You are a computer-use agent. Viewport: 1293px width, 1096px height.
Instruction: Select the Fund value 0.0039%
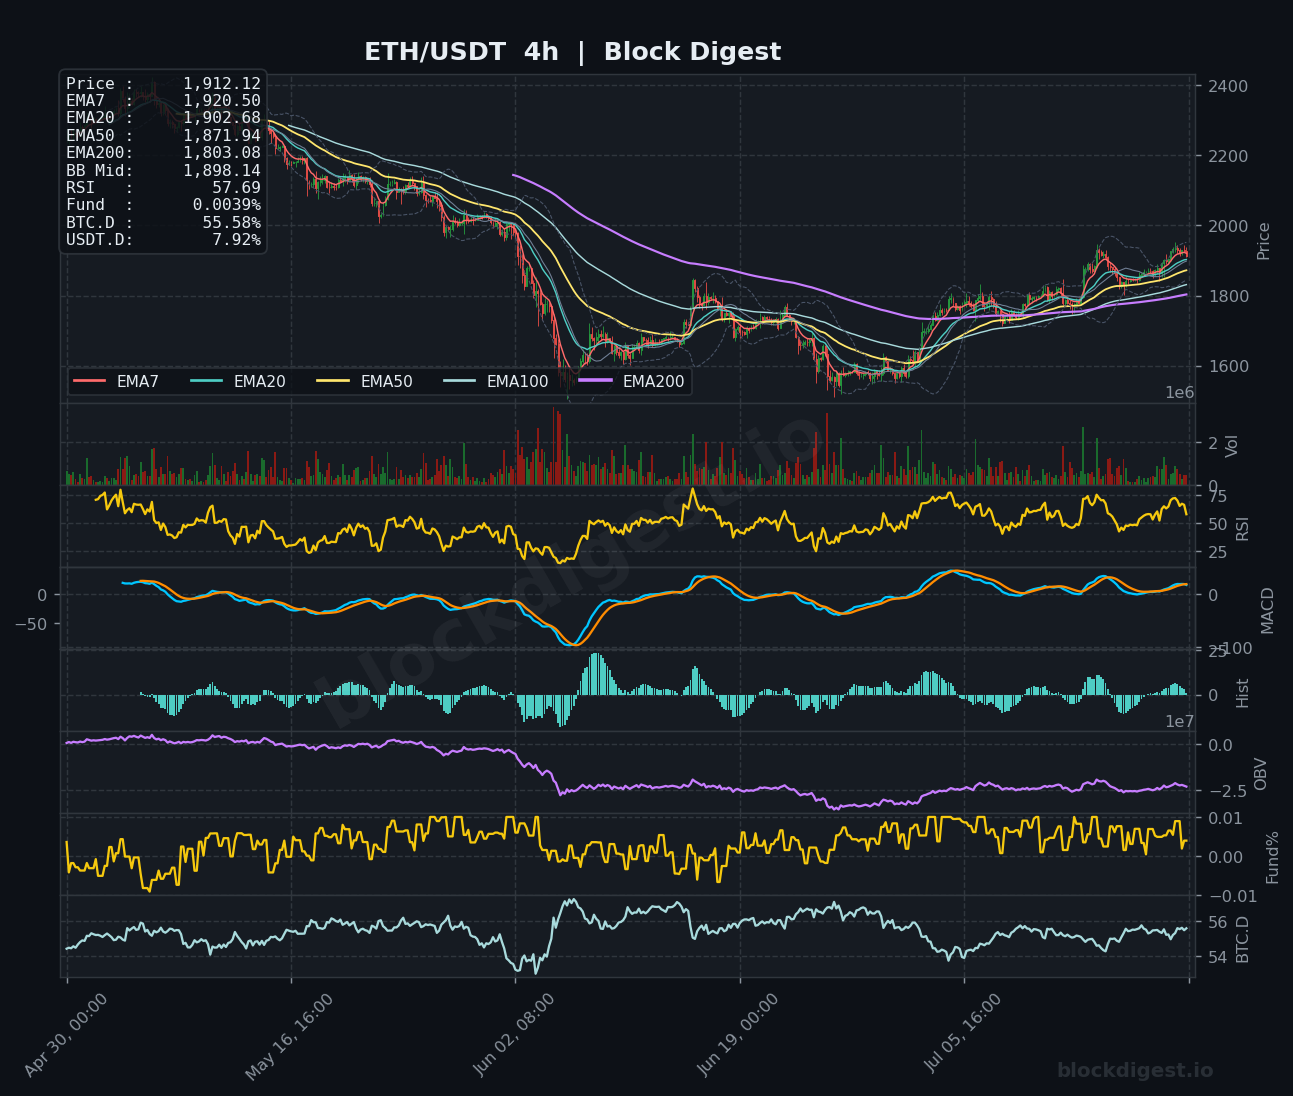(227, 205)
